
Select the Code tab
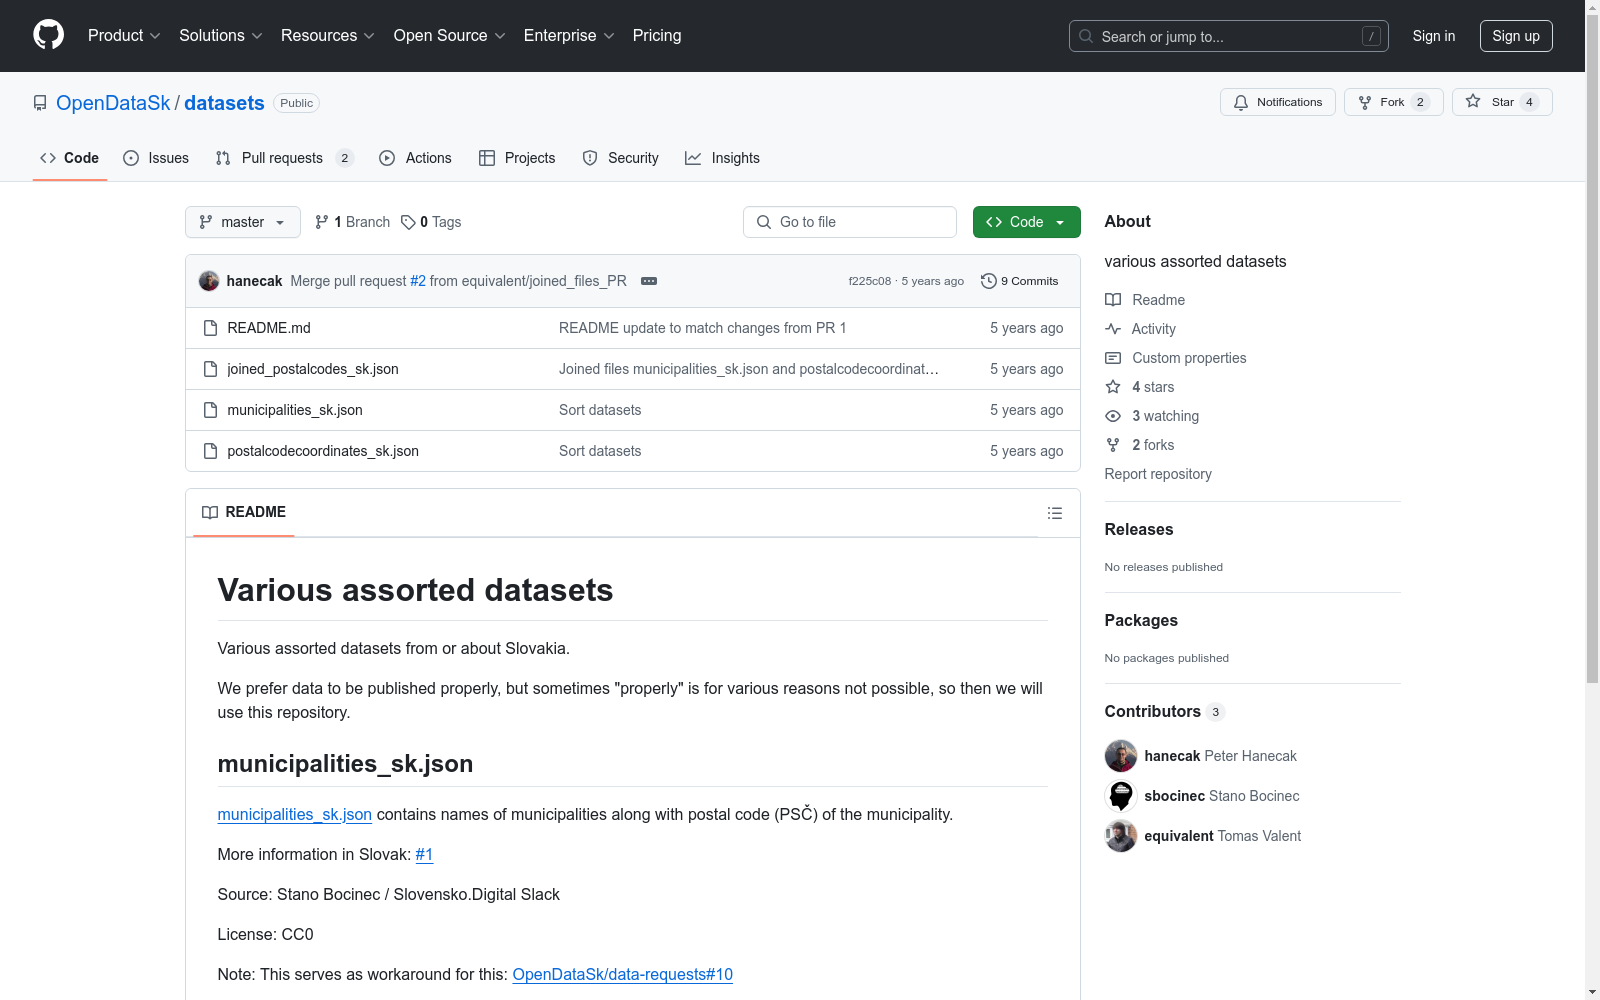point(69,158)
